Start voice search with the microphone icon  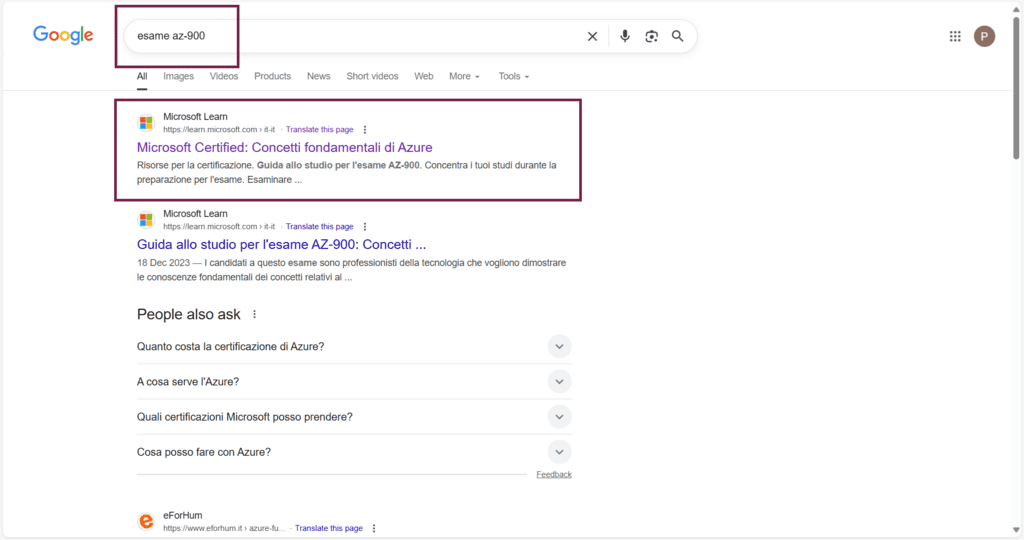pyautogui.click(x=625, y=36)
